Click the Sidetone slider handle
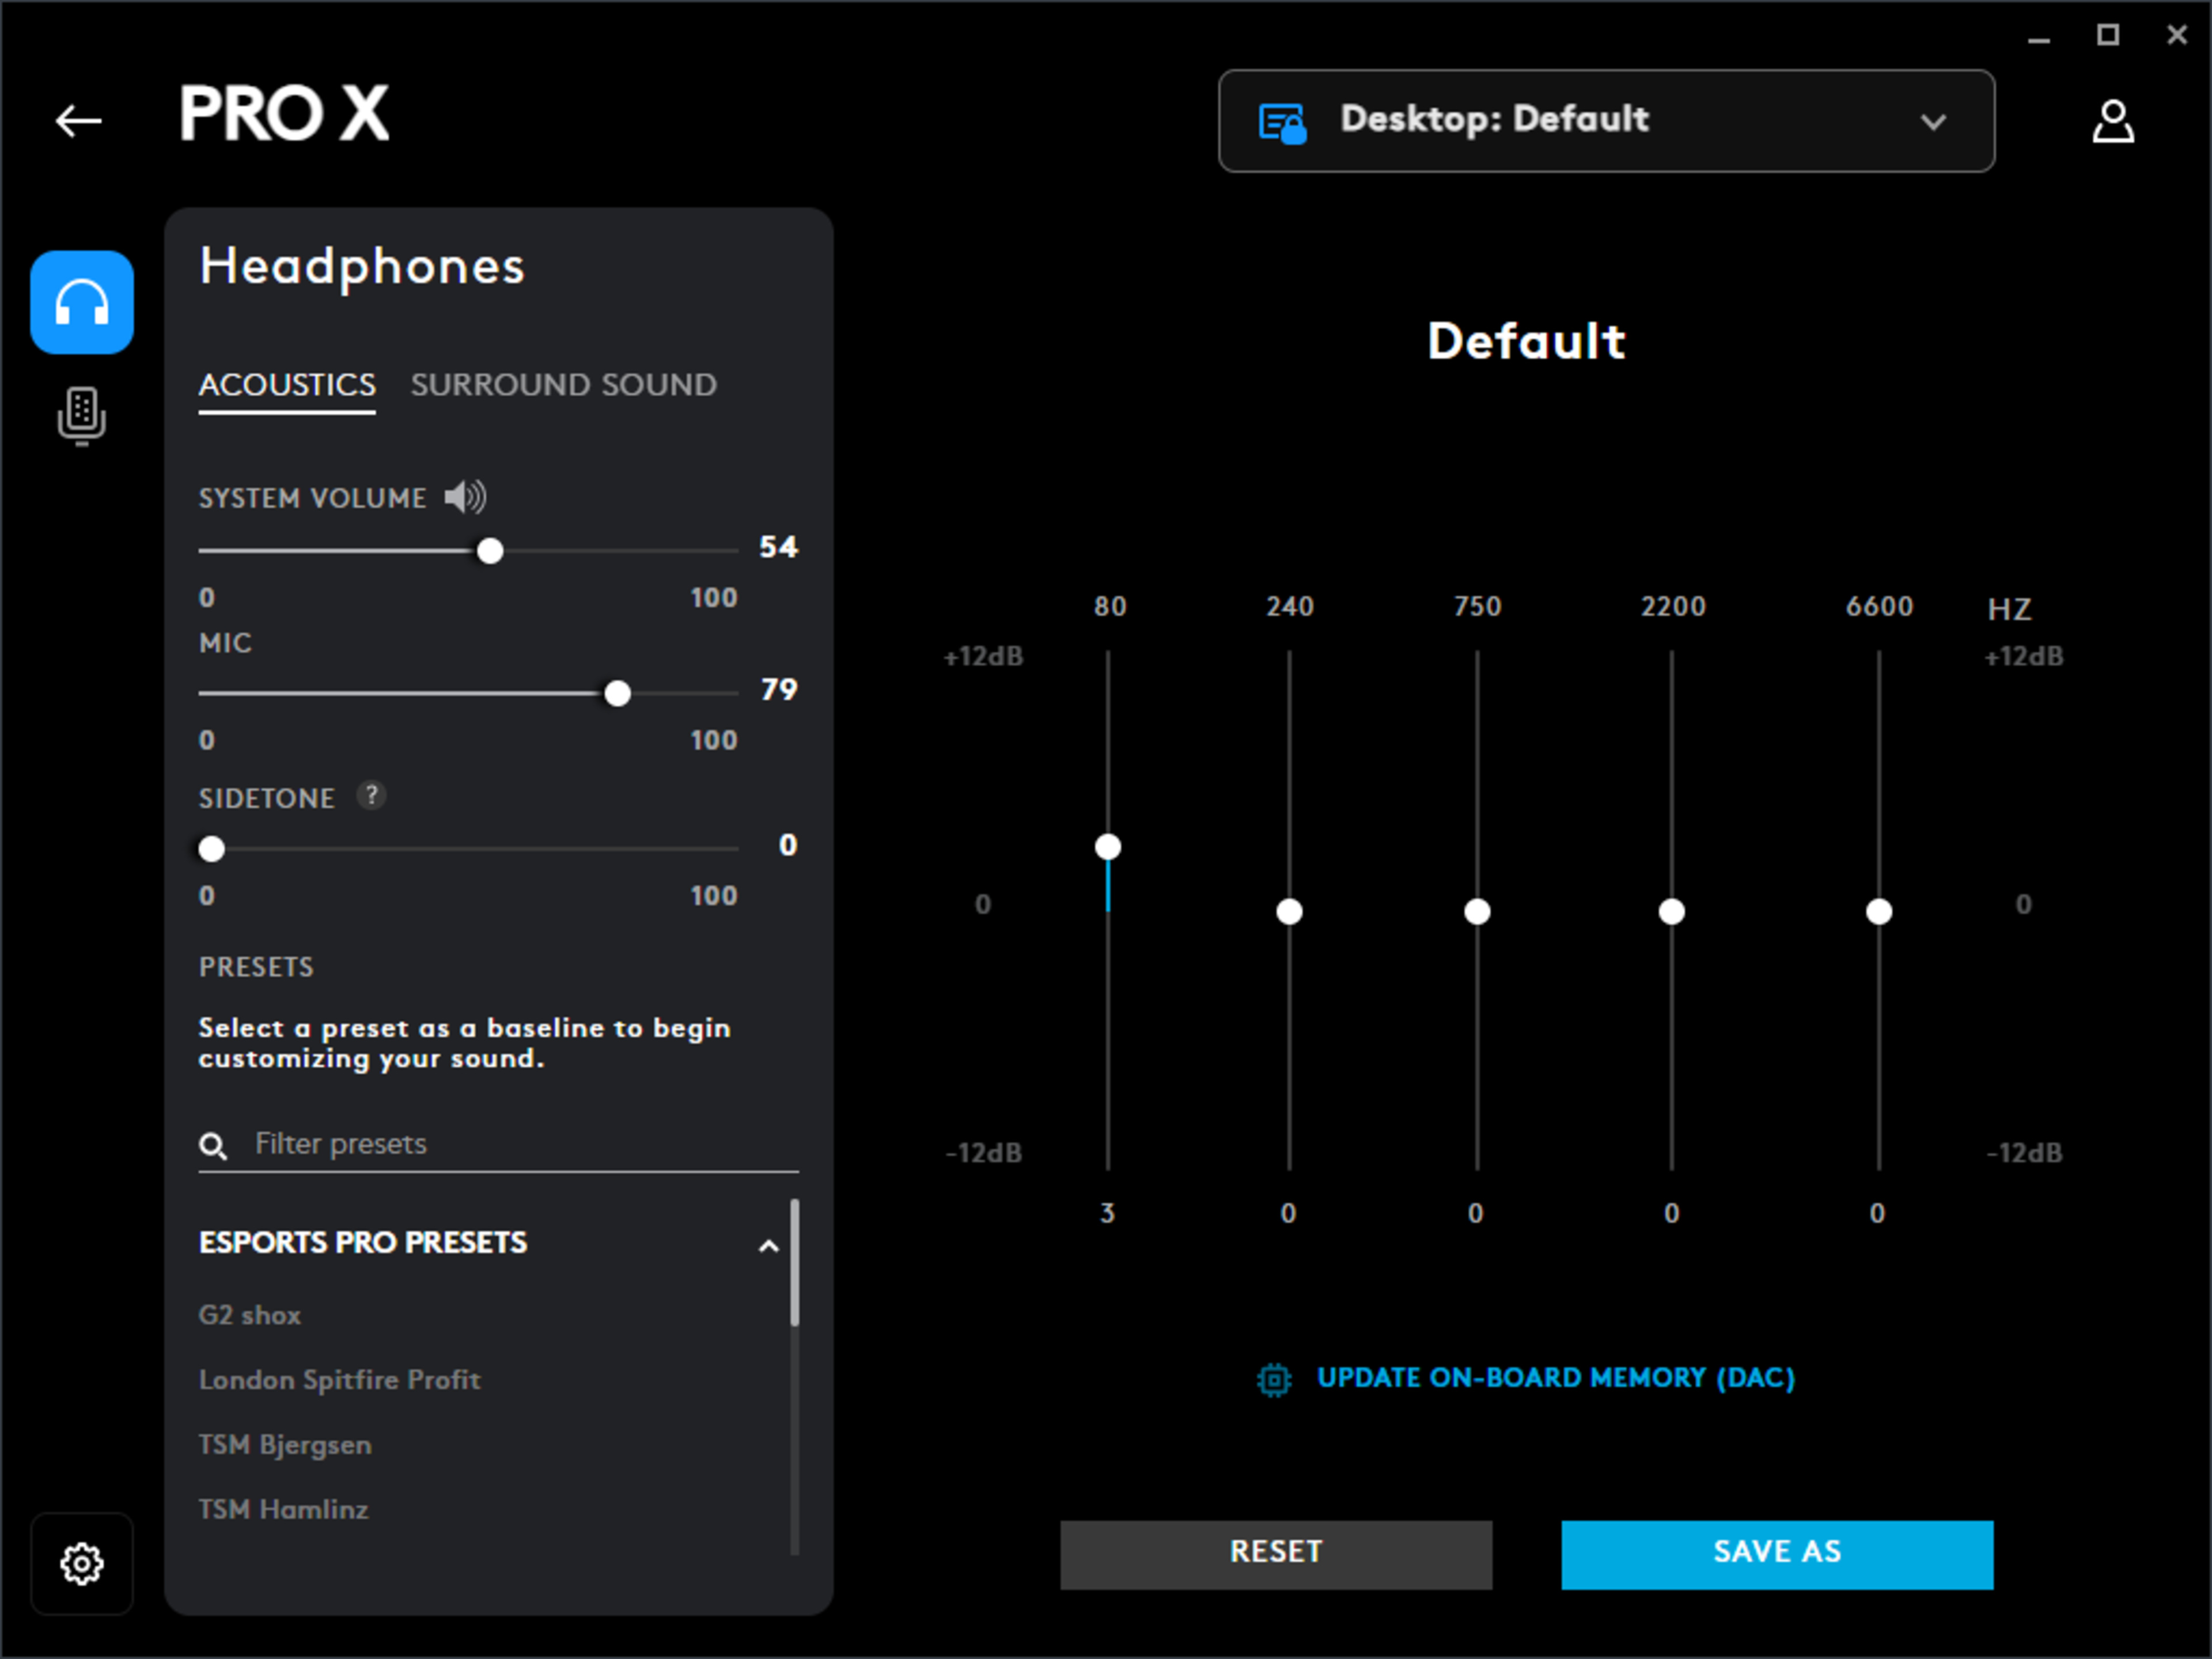This screenshot has width=2212, height=1659. pyautogui.click(x=212, y=849)
